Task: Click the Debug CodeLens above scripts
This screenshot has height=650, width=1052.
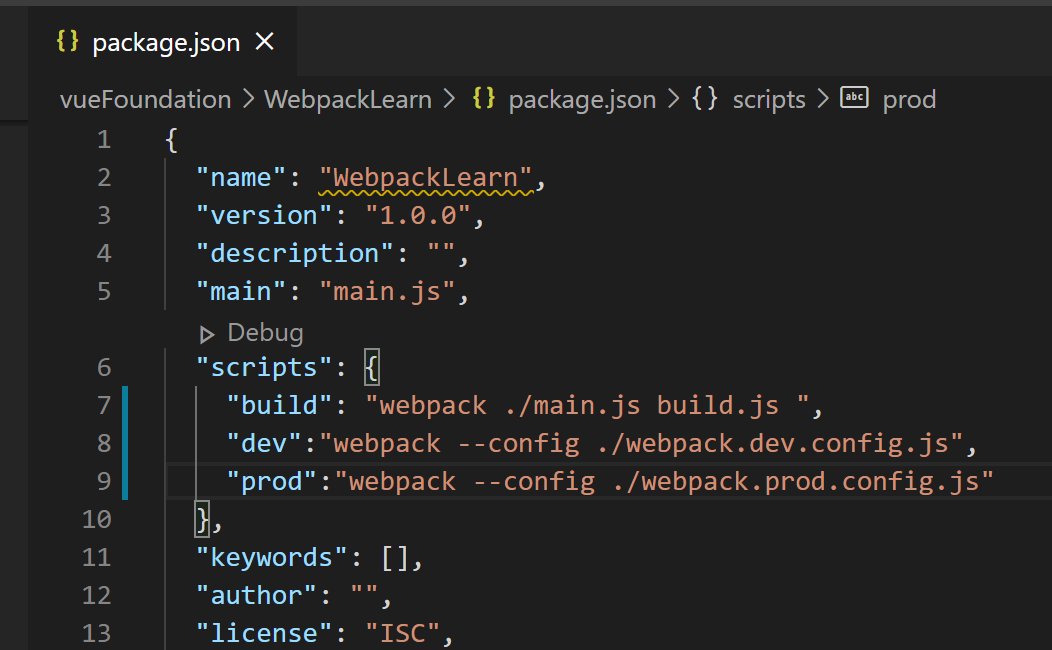Action: (x=265, y=333)
